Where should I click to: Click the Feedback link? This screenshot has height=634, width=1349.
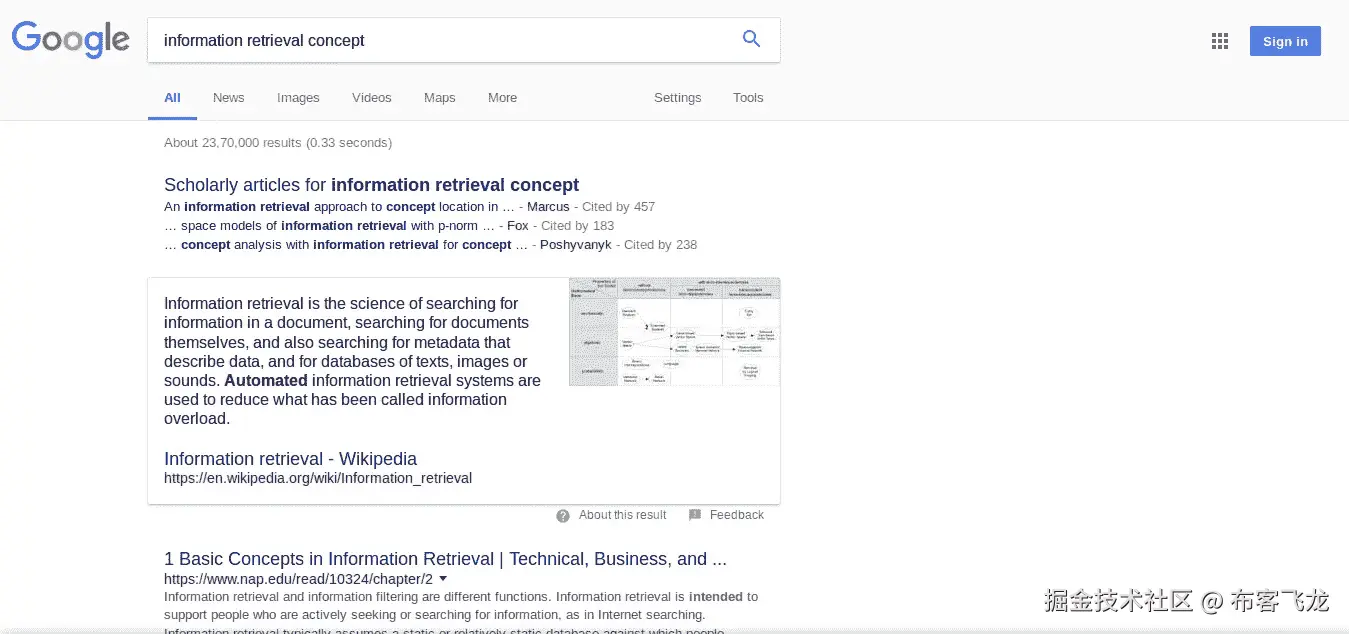point(736,515)
